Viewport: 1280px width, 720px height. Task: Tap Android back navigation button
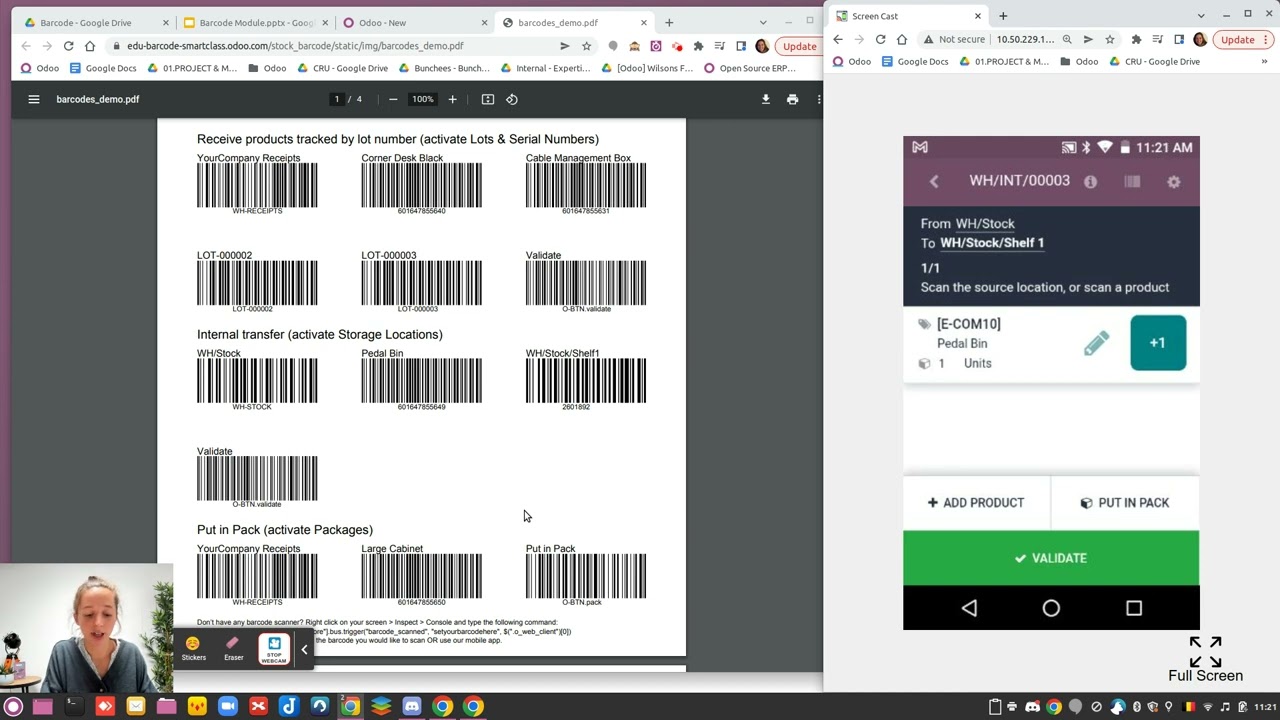click(969, 608)
